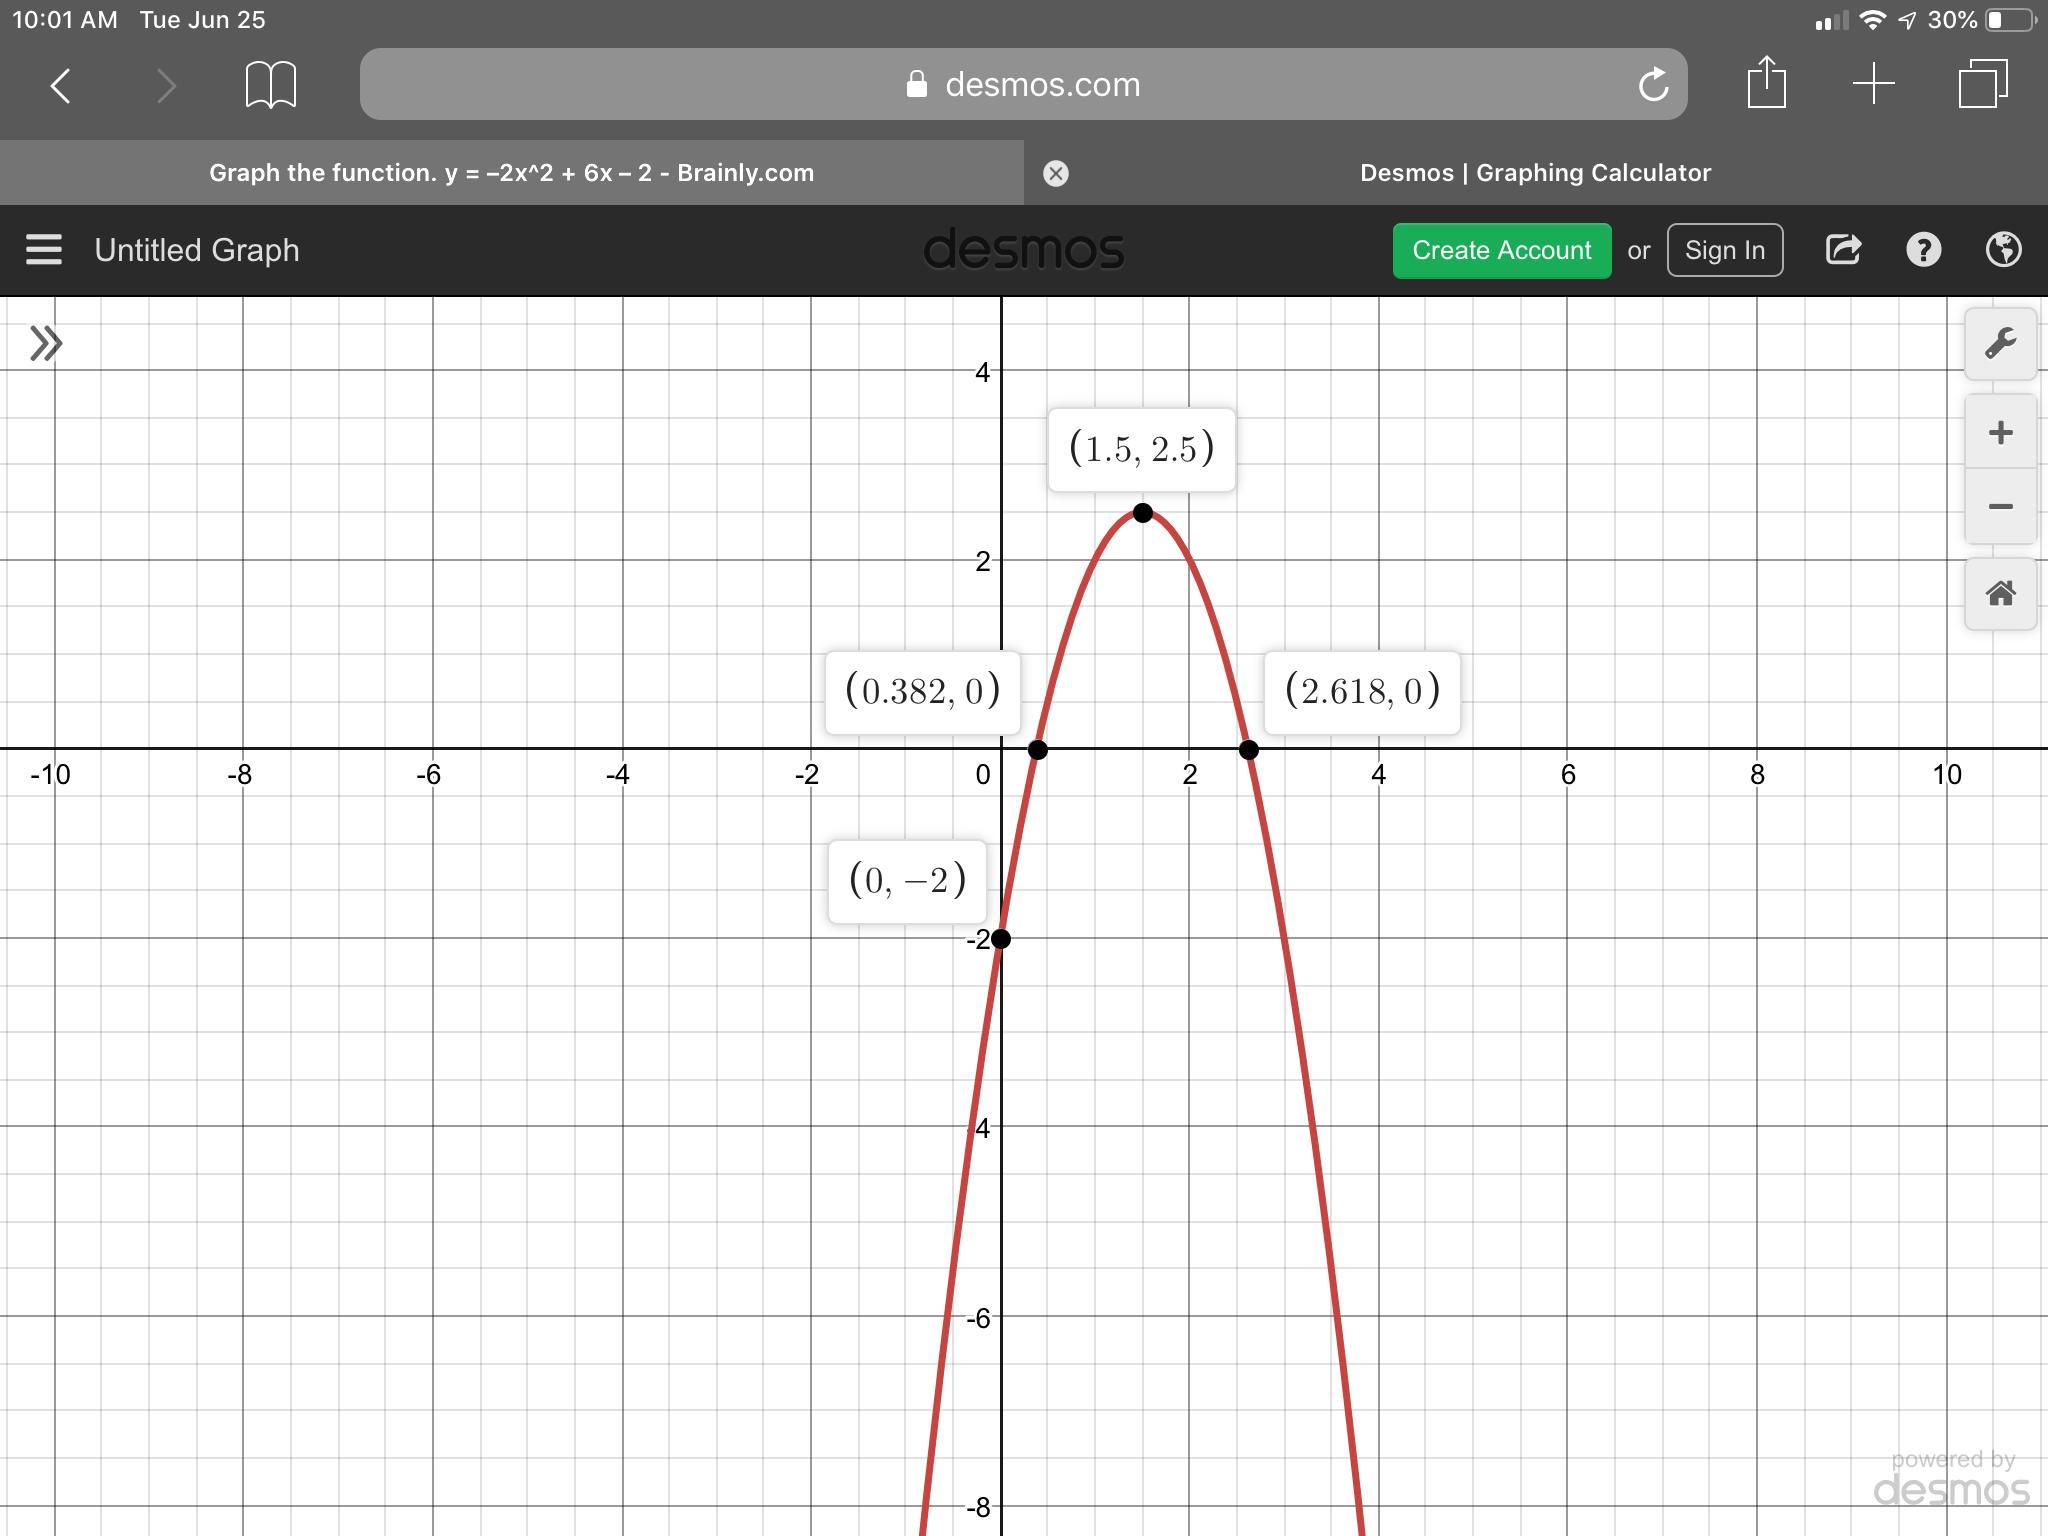This screenshot has height=1536, width=2048.
Task: Expand the expression list panel
Action: coord(46,344)
